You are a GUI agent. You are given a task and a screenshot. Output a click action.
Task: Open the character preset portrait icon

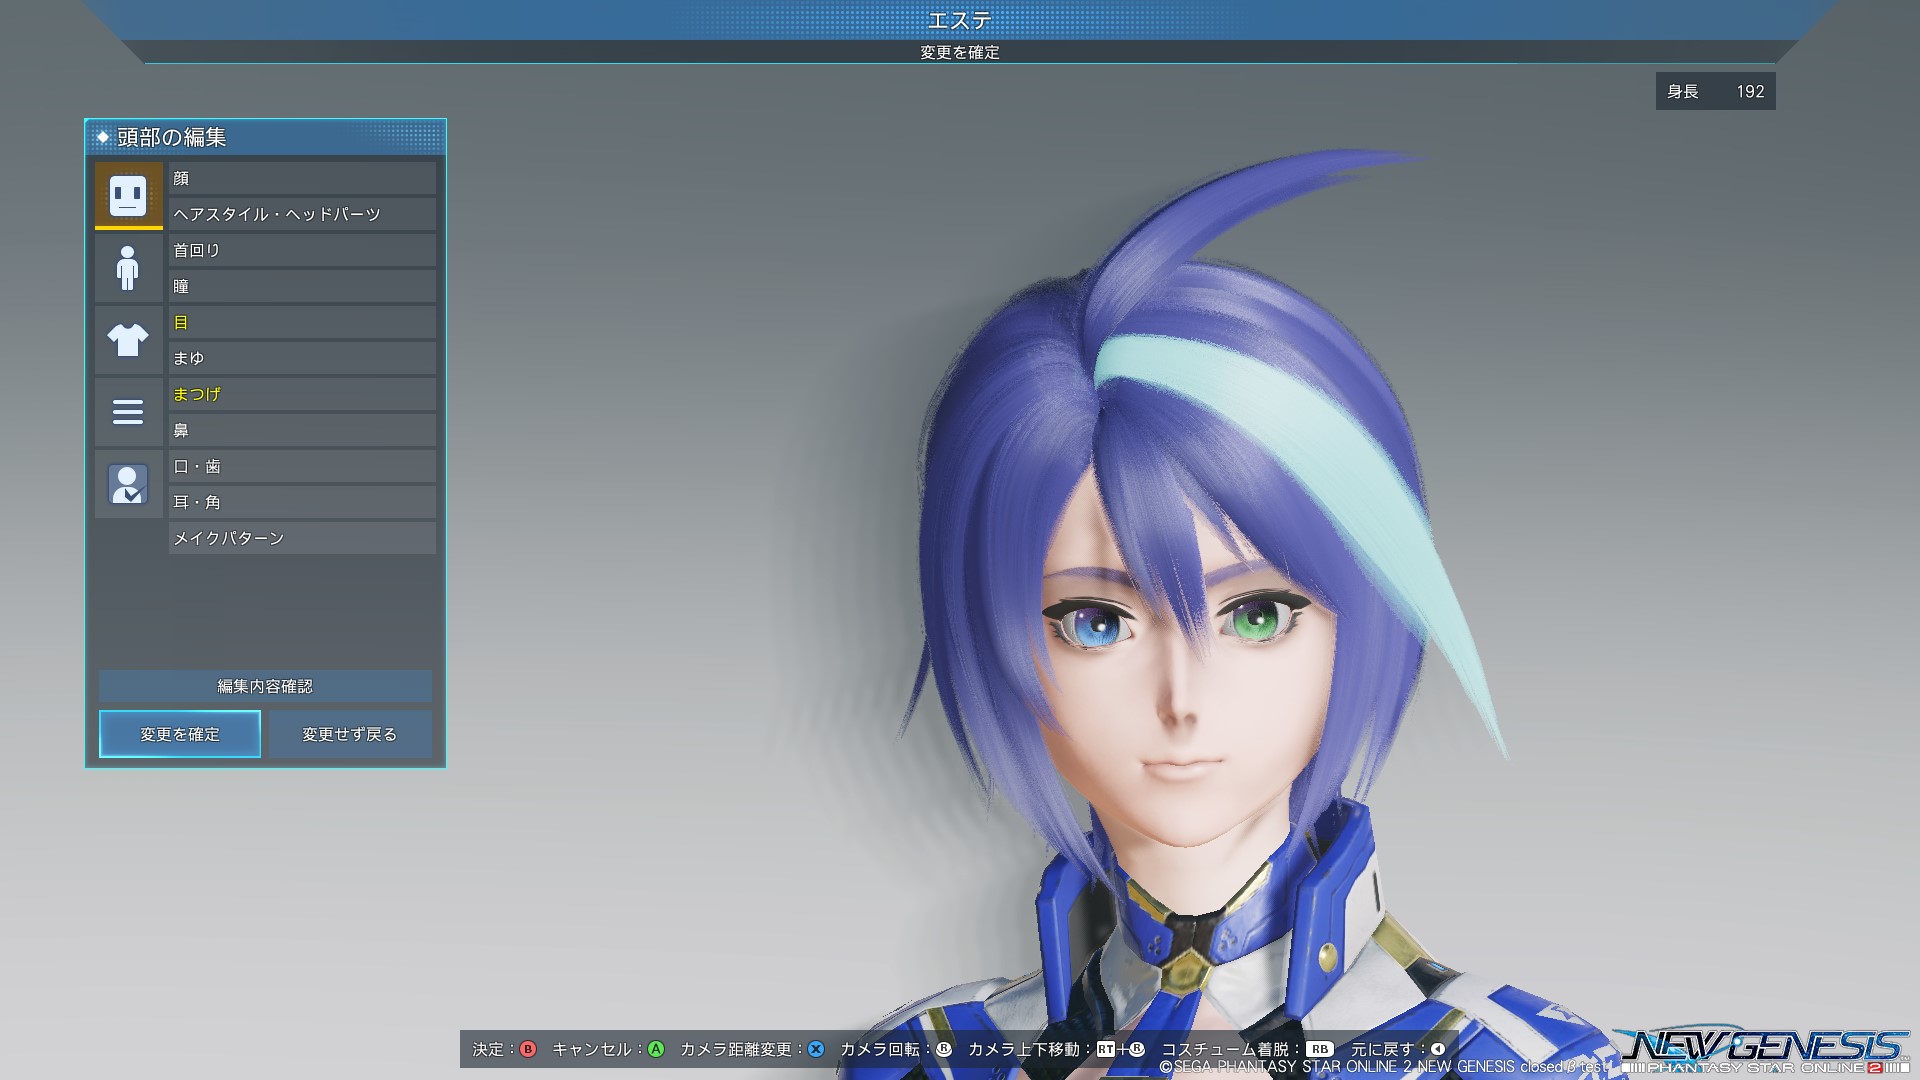pyautogui.click(x=128, y=484)
